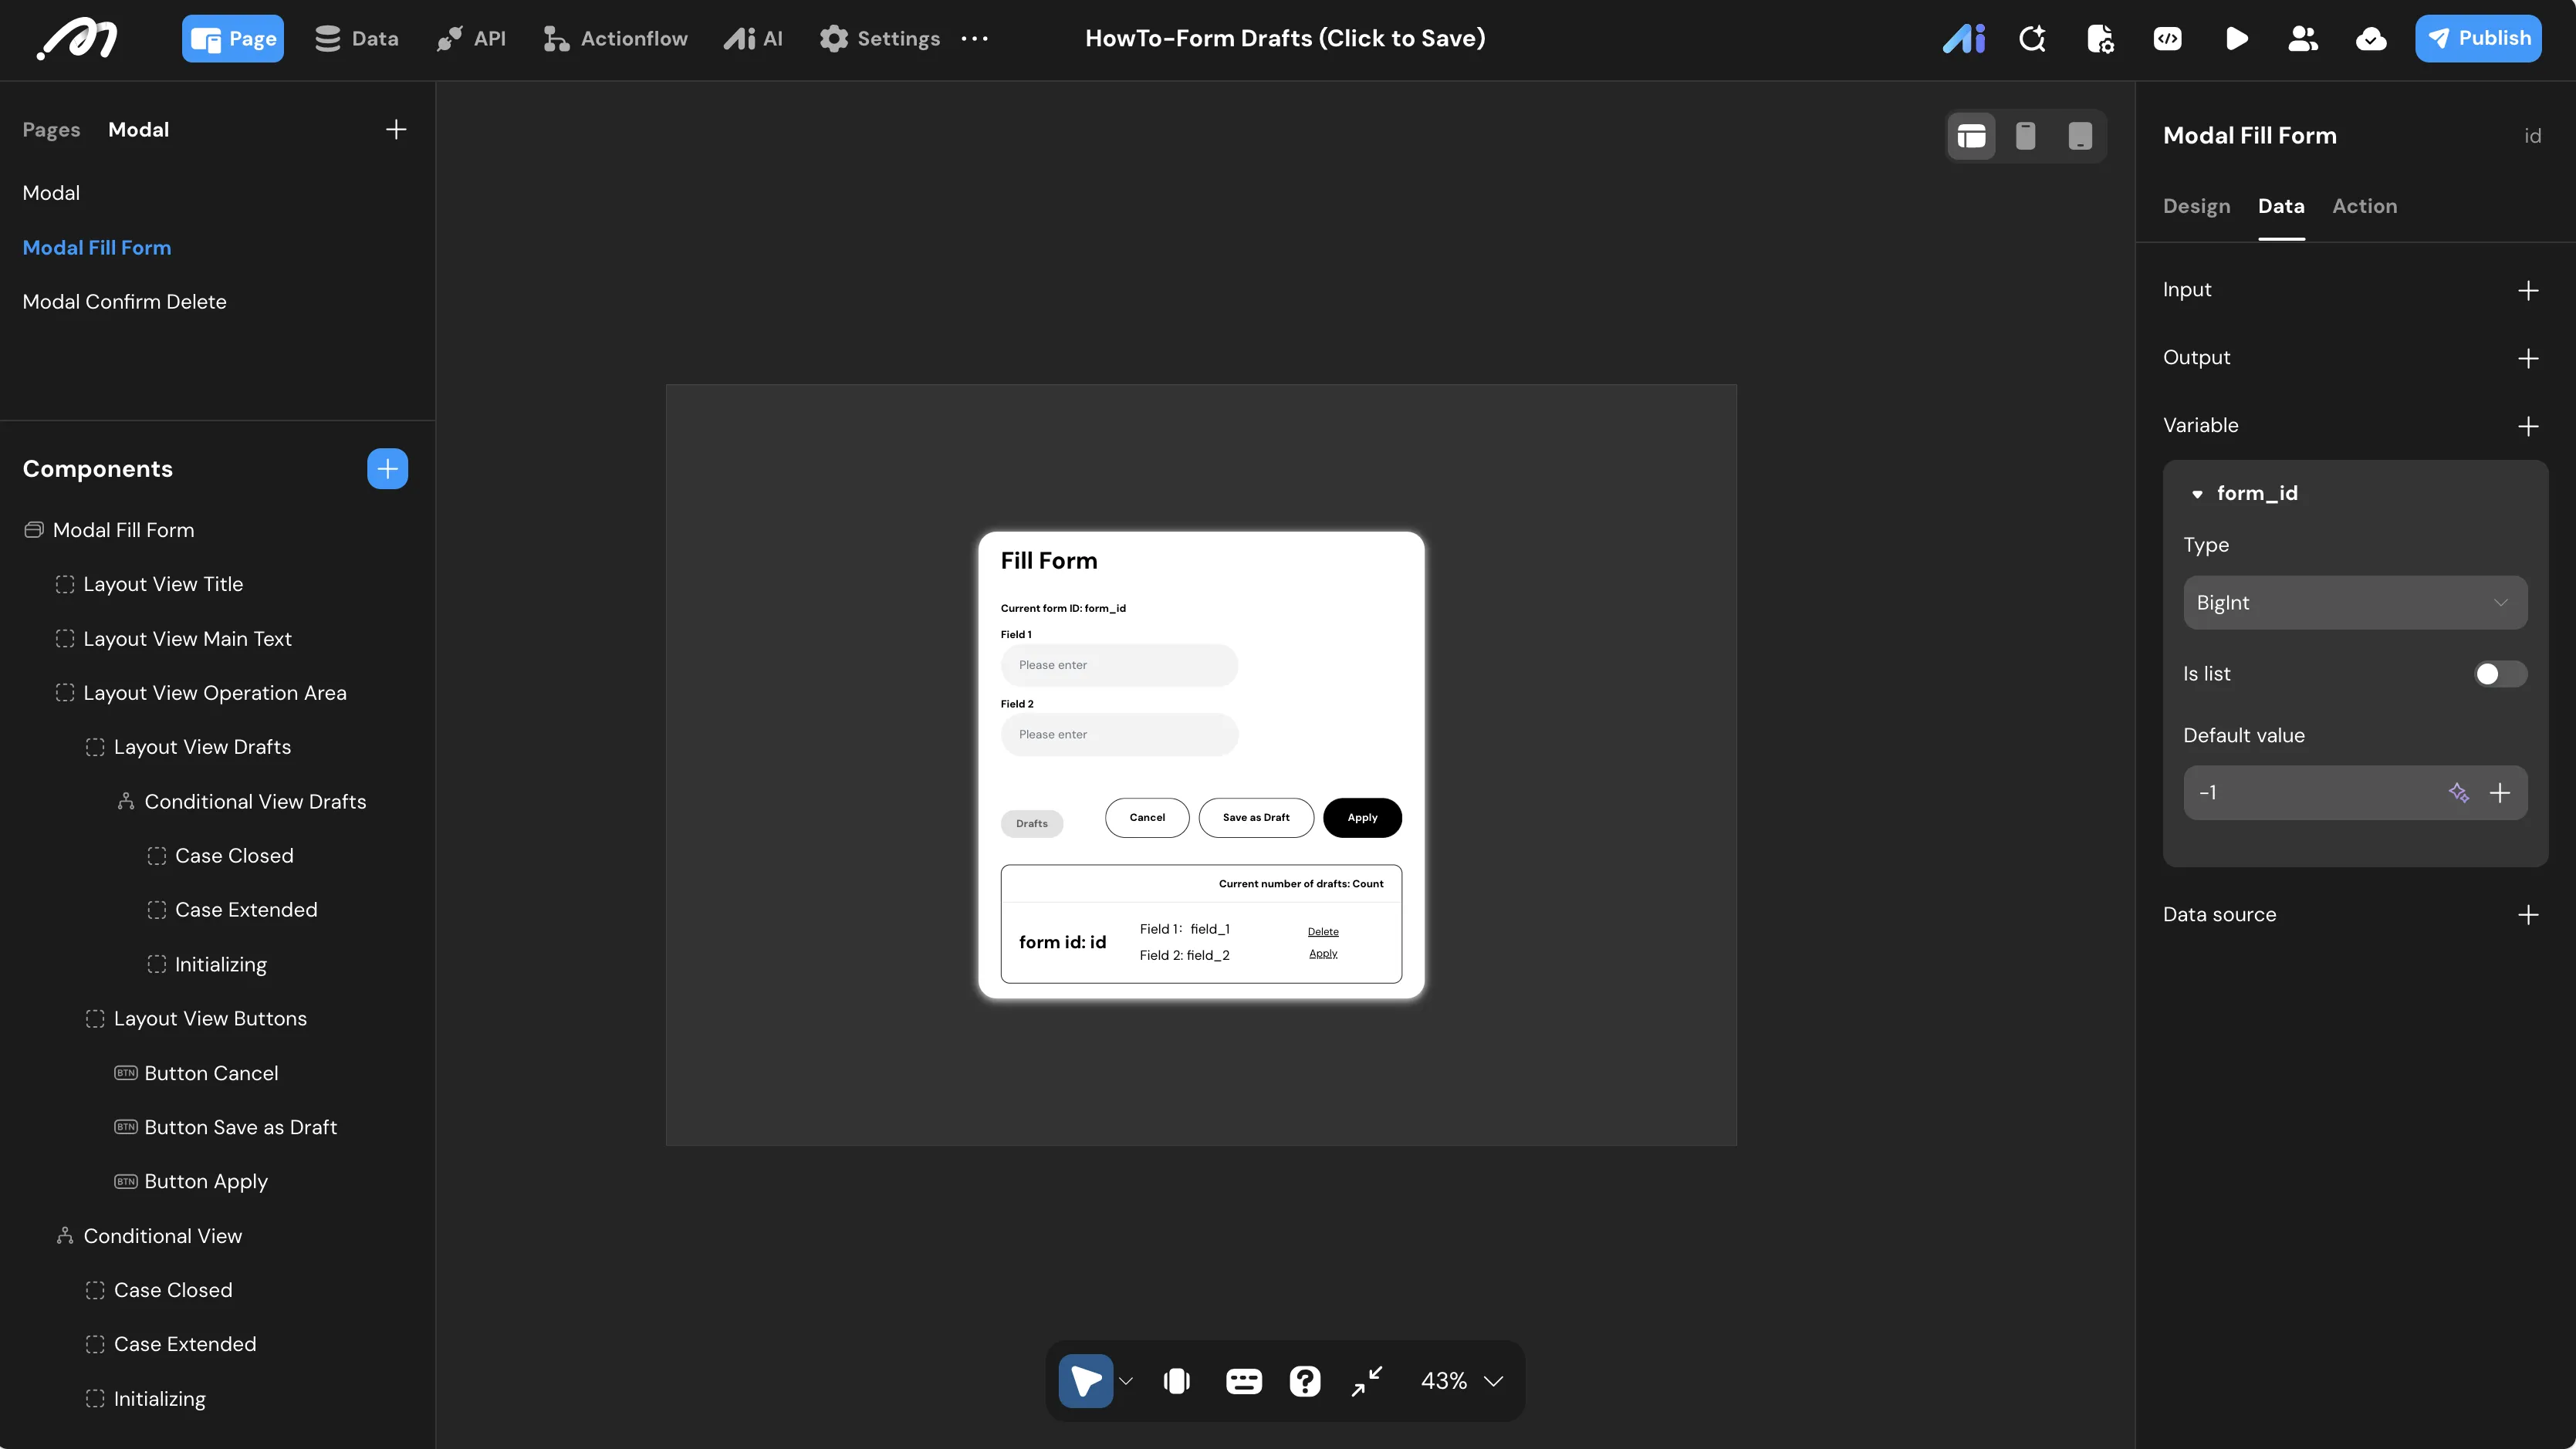Open the Data menu in top bar
This screenshot has height=1449, width=2576.
coord(356,39)
